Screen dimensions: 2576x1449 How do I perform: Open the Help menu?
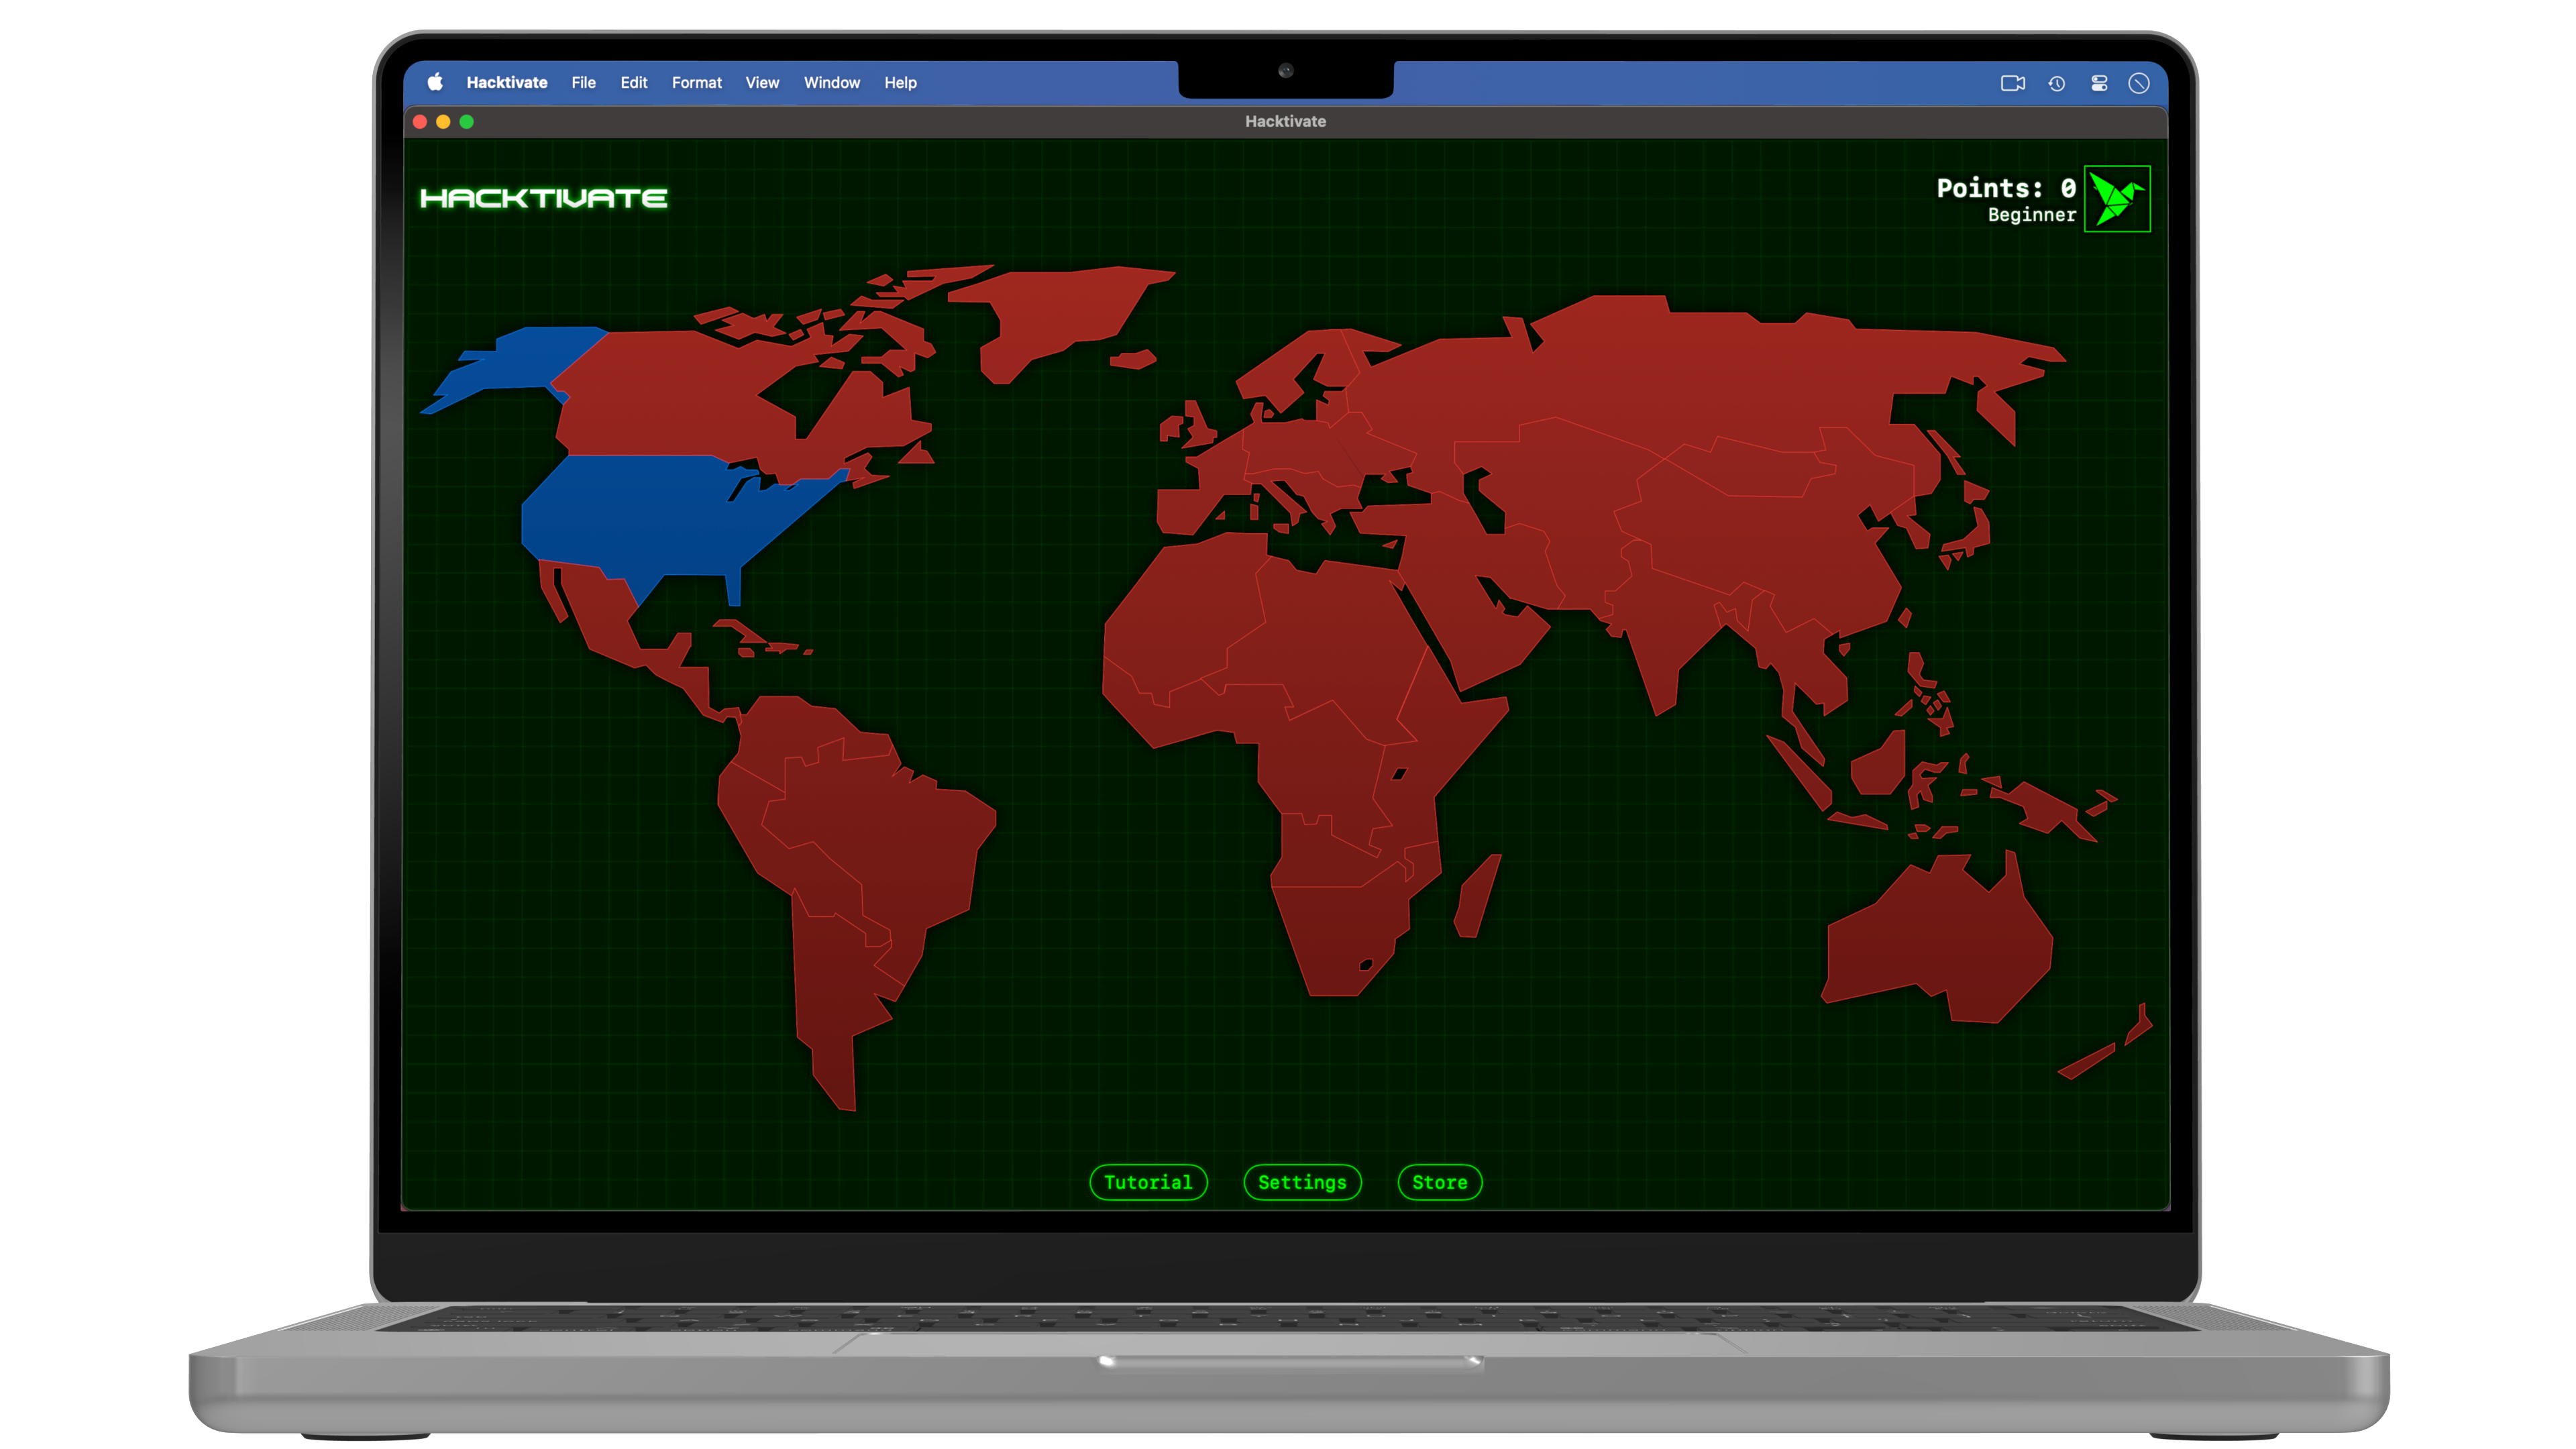900,83
